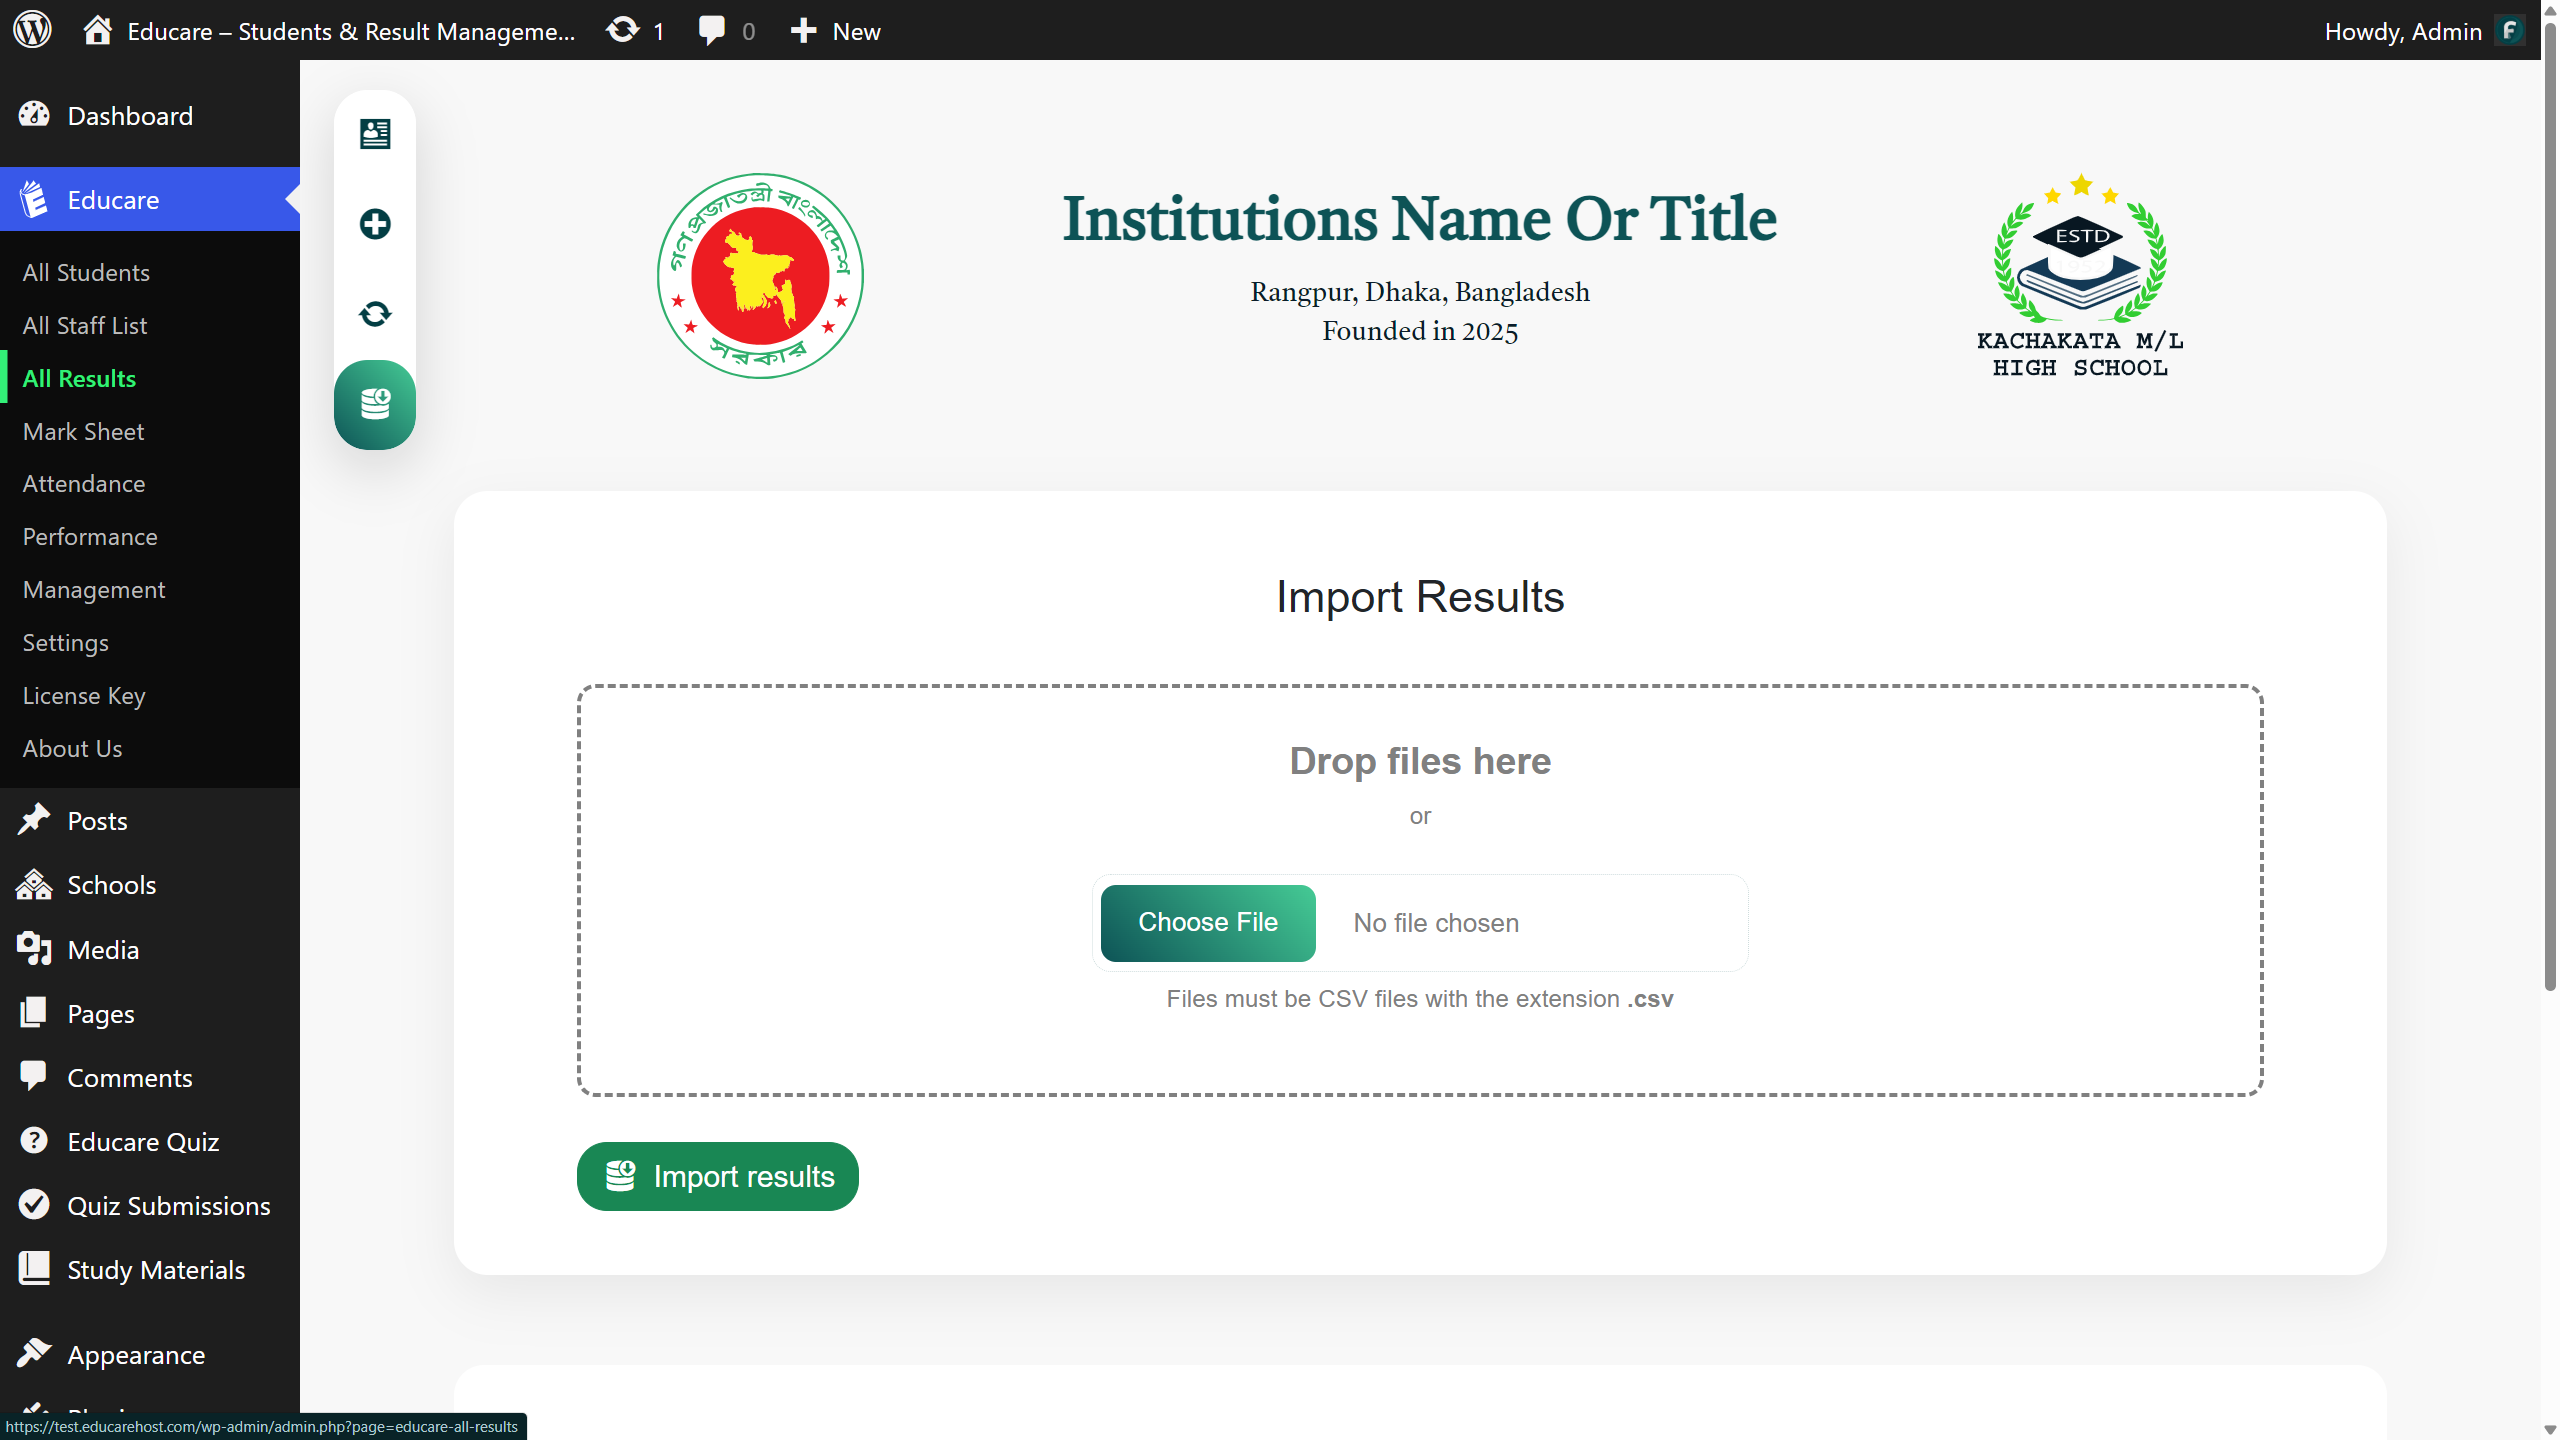Click the Media label in sidebar
Screen dimensions: 2560x1440
(103, 949)
